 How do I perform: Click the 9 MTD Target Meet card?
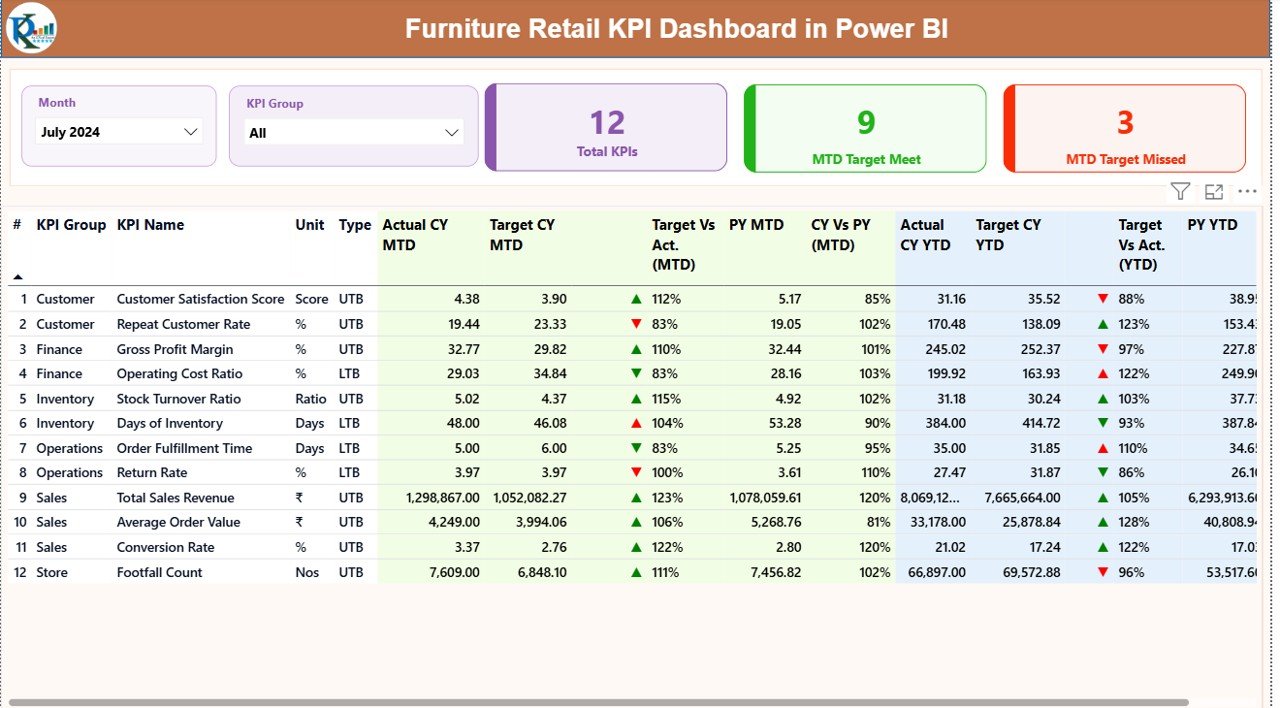tap(864, 127)
